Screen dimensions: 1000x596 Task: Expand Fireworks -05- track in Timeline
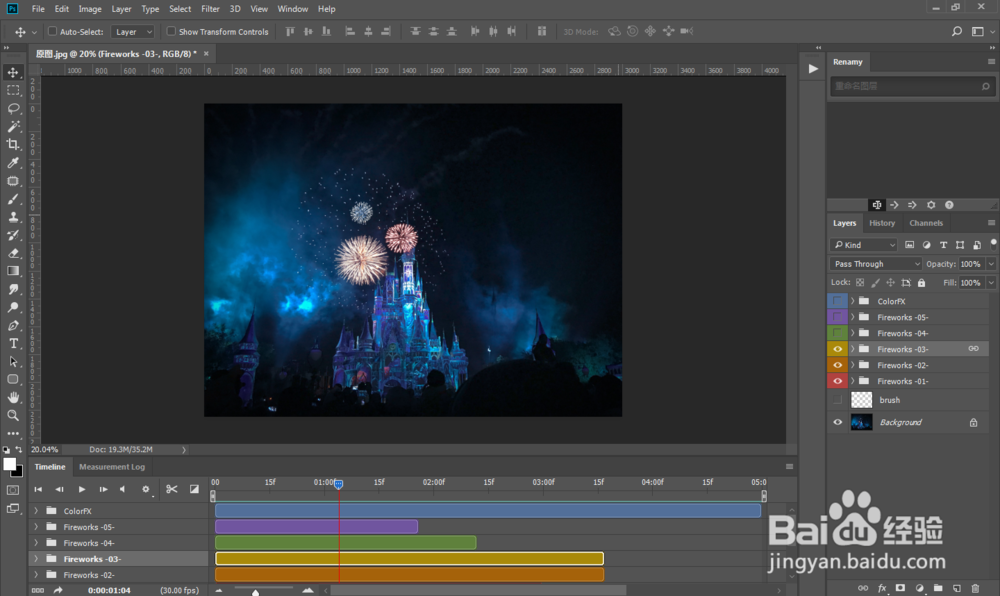click(36, 527)
